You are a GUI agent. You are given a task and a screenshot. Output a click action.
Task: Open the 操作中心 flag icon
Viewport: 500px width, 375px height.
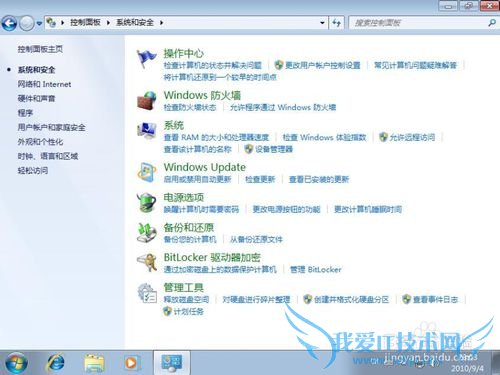point(146,59)
